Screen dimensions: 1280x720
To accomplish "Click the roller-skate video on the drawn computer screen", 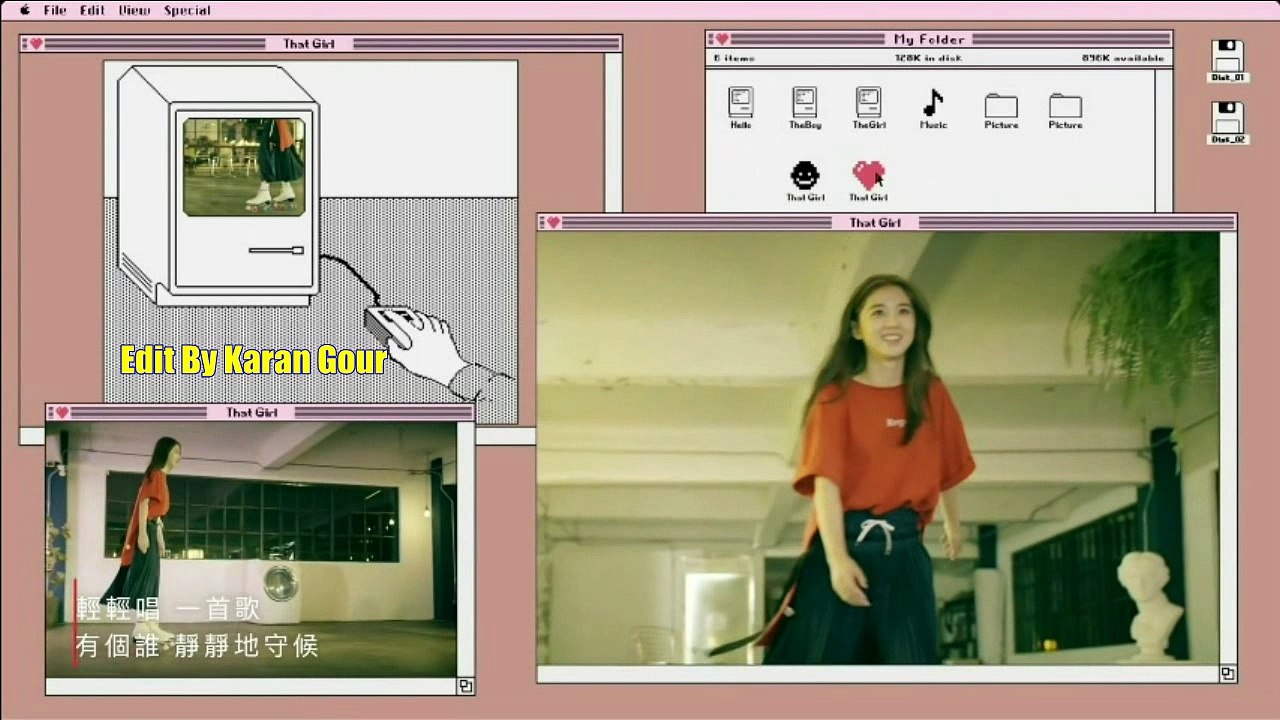I will pyautogui.click(x=244, y=166).
